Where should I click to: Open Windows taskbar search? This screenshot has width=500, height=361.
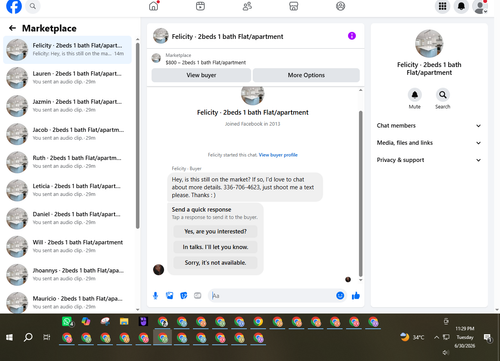(x=28, y=337)
